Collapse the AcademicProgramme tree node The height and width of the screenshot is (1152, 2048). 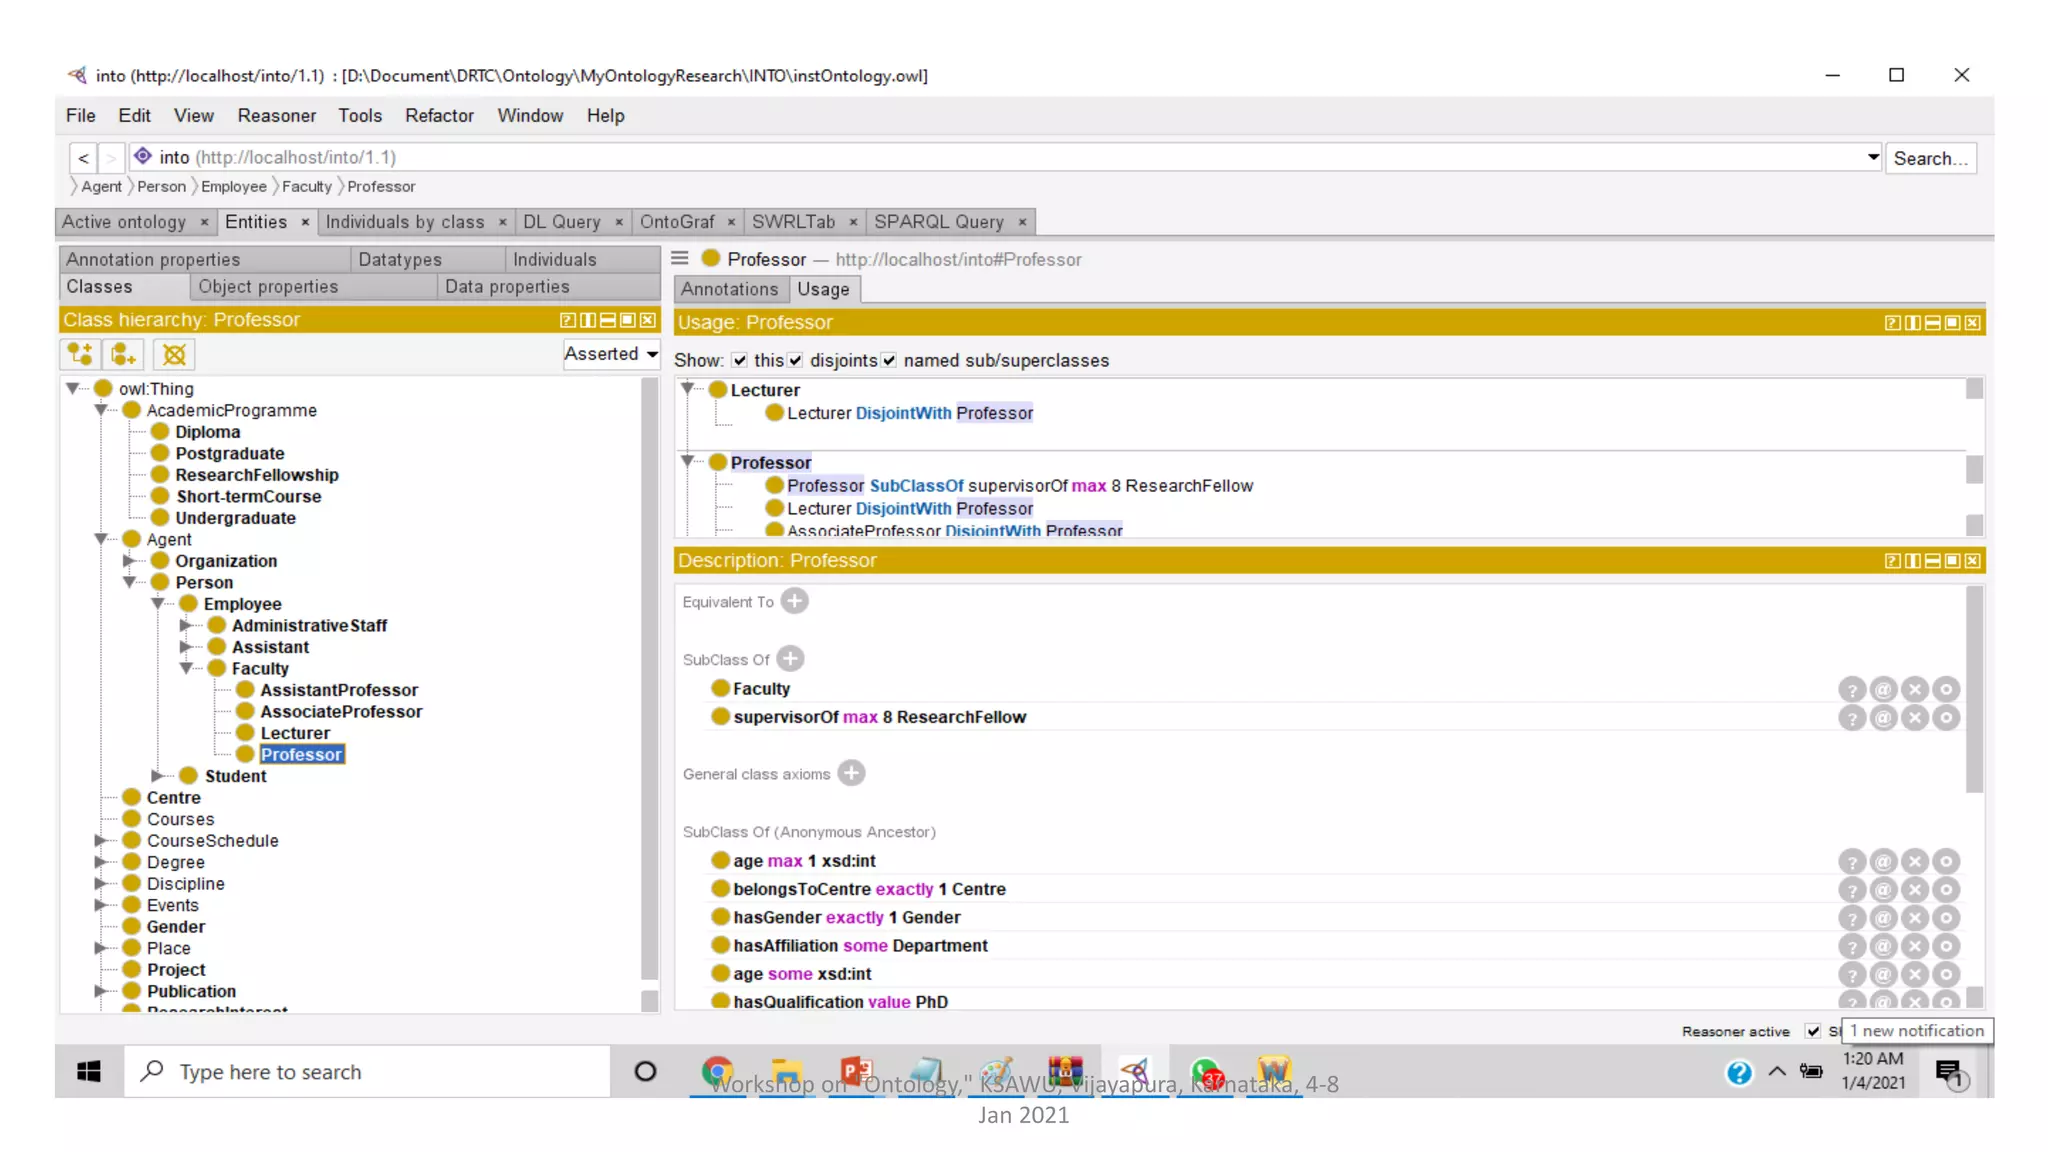pyautogui.click(x=101, y=410)
